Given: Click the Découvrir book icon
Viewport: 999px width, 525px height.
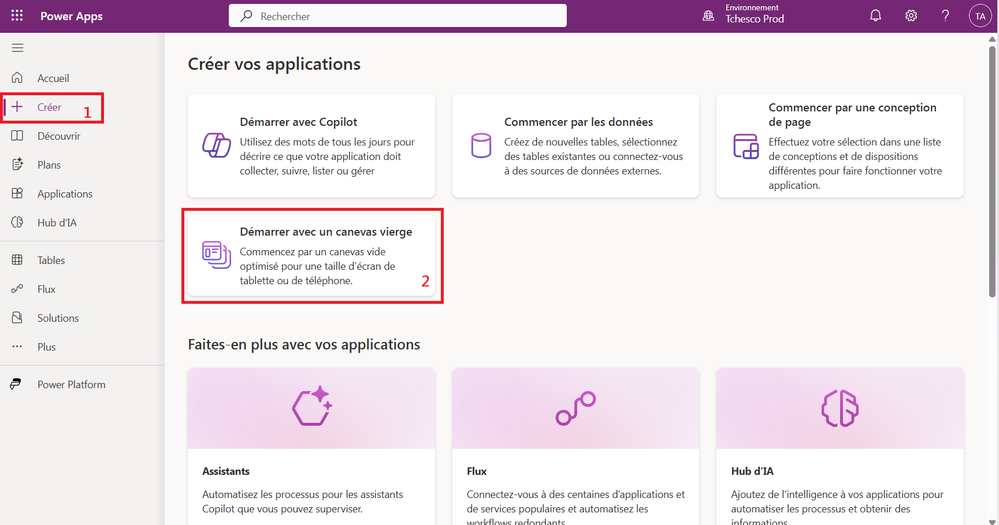Looking at the screenshot, I should [17, 136].
